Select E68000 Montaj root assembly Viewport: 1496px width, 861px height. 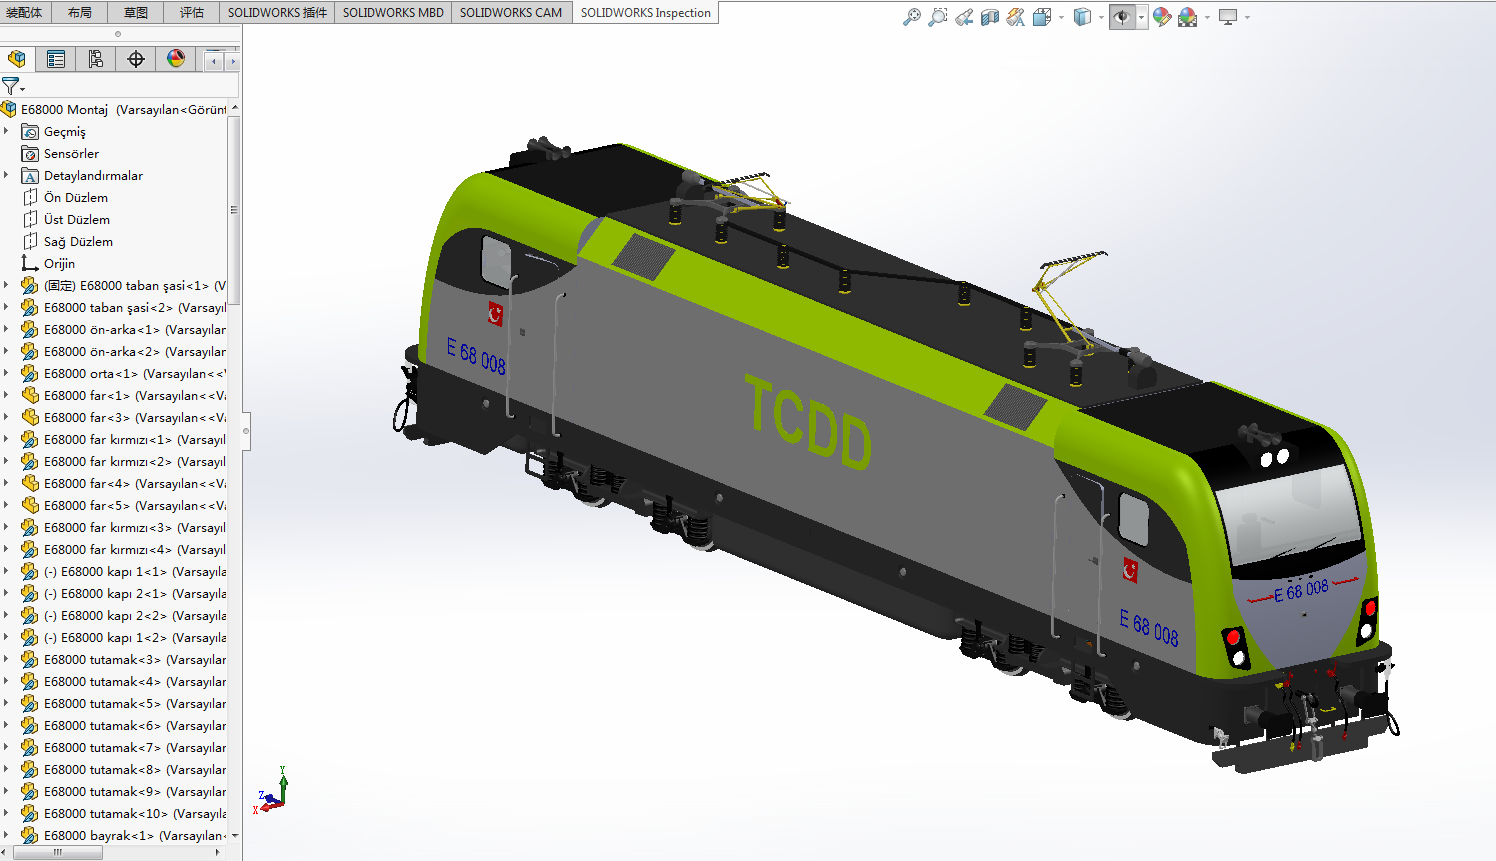tap(114, 109)
